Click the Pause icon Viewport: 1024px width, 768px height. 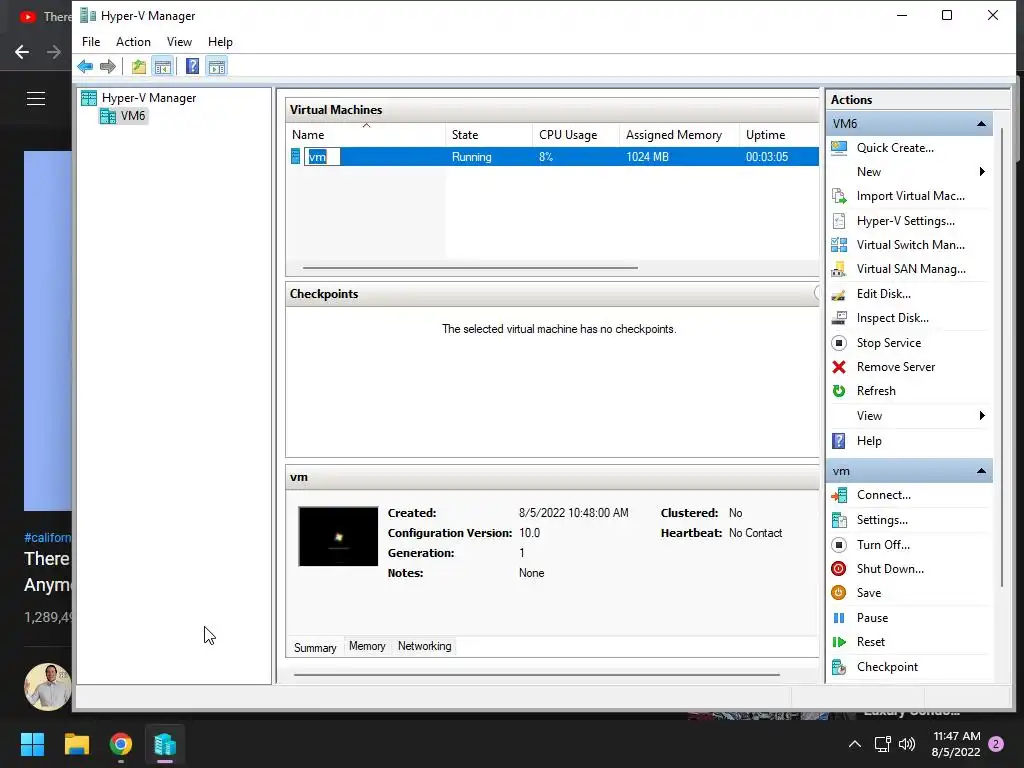tap(839, 618)
